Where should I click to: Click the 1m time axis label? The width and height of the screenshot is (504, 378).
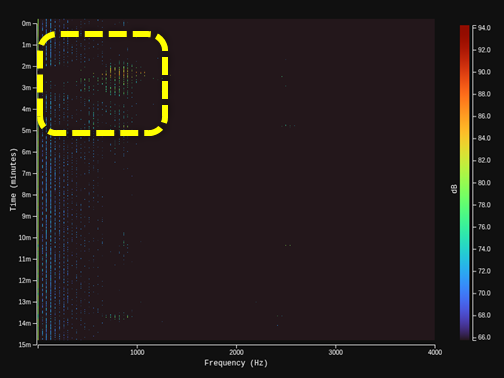point(26,45)
